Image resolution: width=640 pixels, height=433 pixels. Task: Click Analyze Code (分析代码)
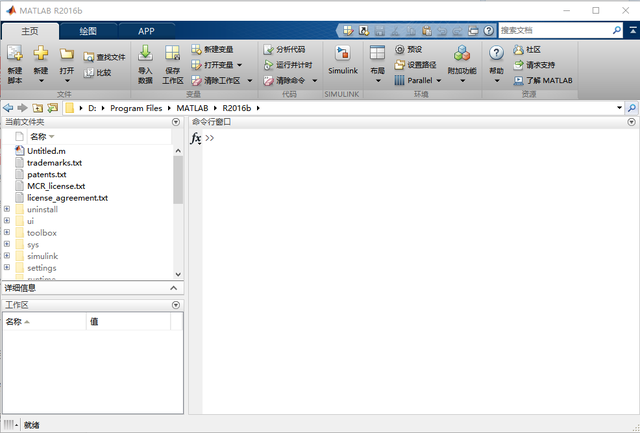pos(284,49)
